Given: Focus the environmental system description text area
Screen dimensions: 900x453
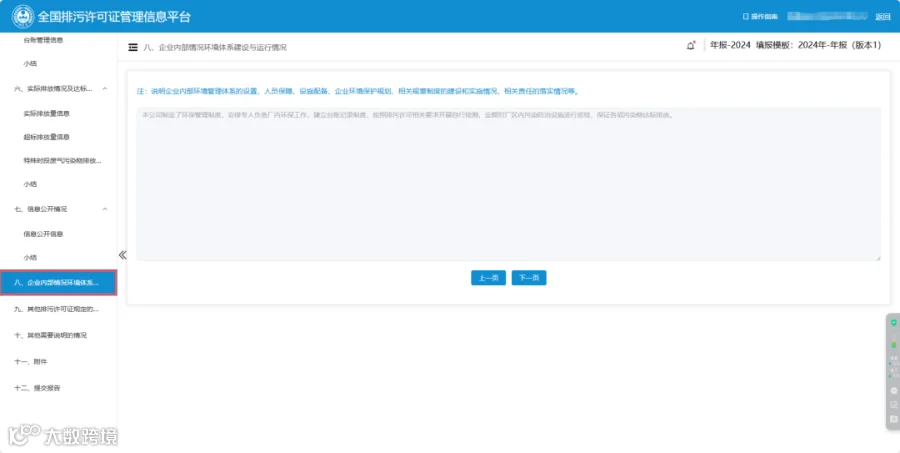Looking at the screenshot, I should 509,184.
